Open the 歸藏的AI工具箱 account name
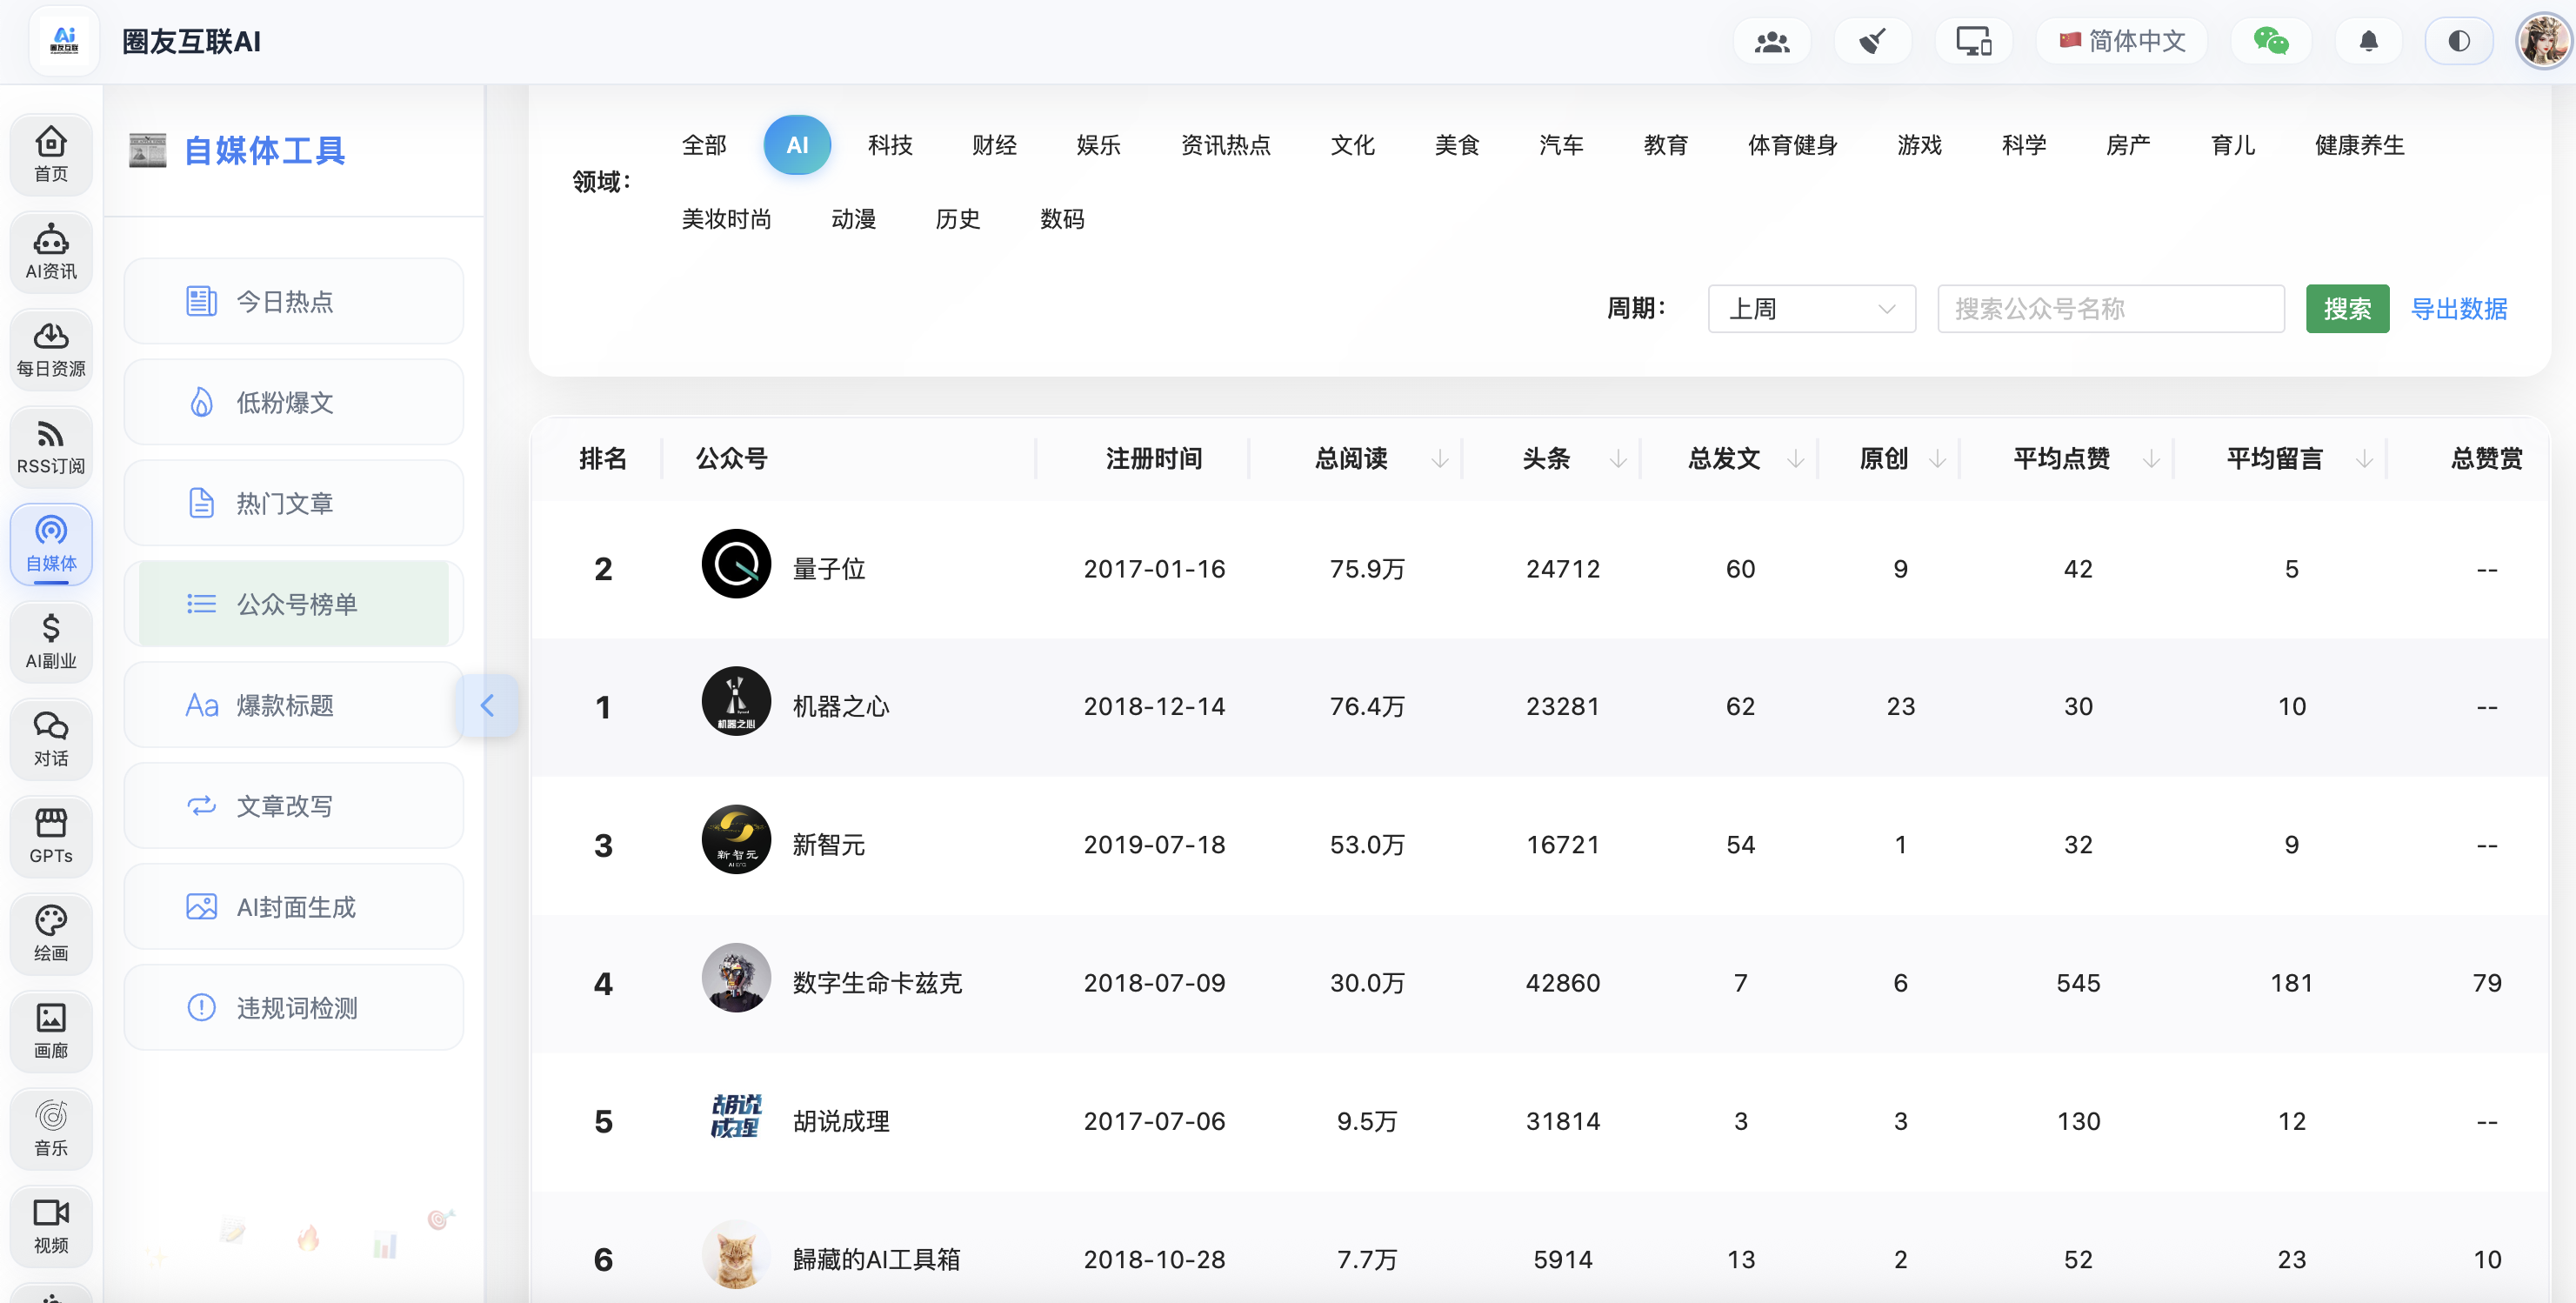The image size is (2576, 1303). [x=876, y=1259]
